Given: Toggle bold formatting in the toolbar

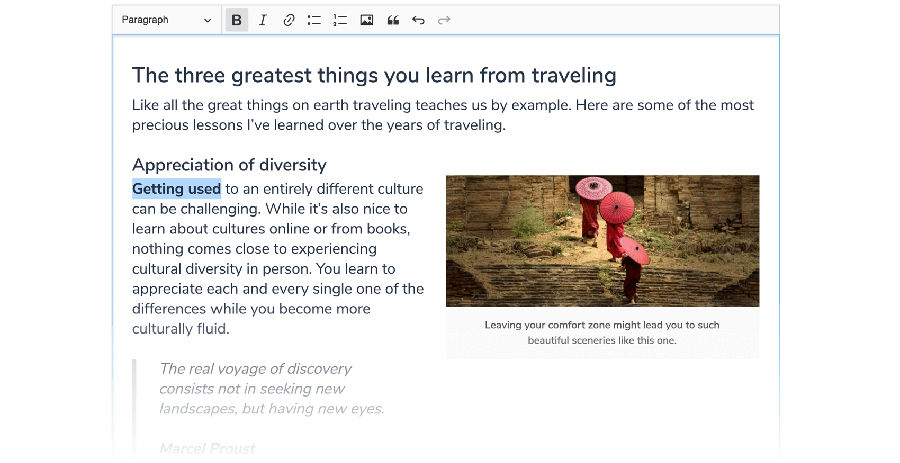Looking at the screenshot, I should coord(237,20).
